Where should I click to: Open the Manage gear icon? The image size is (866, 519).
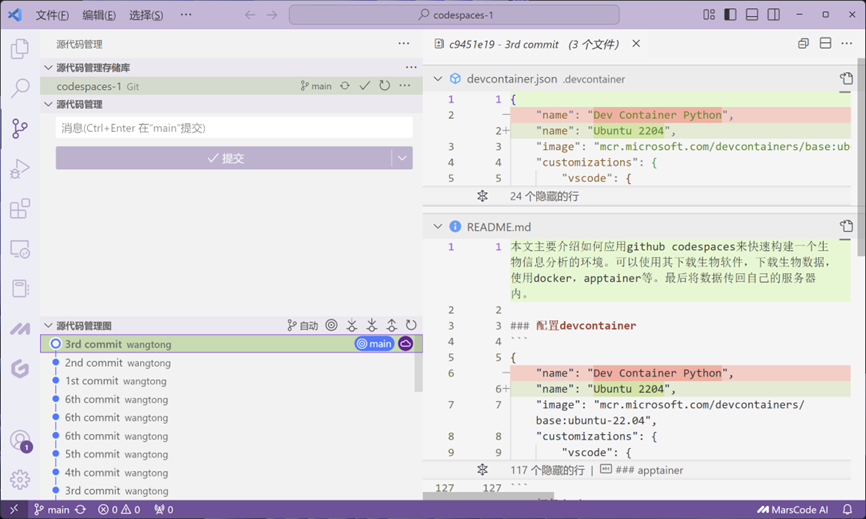[x=20, y=479]
